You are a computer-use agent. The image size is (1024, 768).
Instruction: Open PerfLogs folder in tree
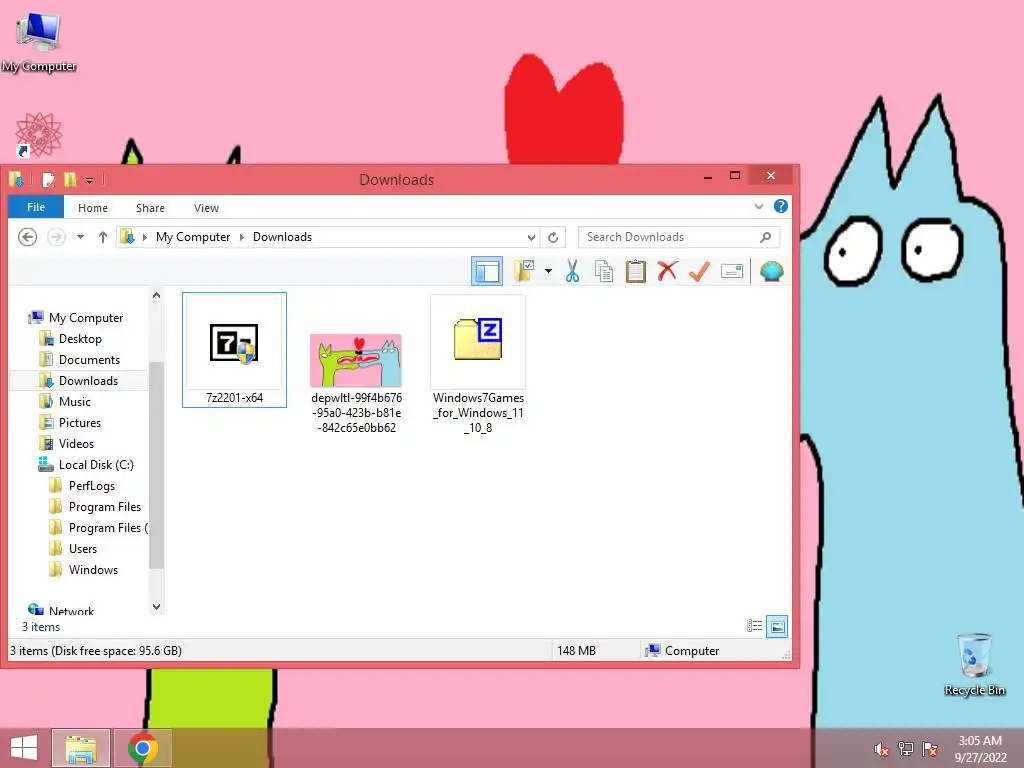[91, 486]
